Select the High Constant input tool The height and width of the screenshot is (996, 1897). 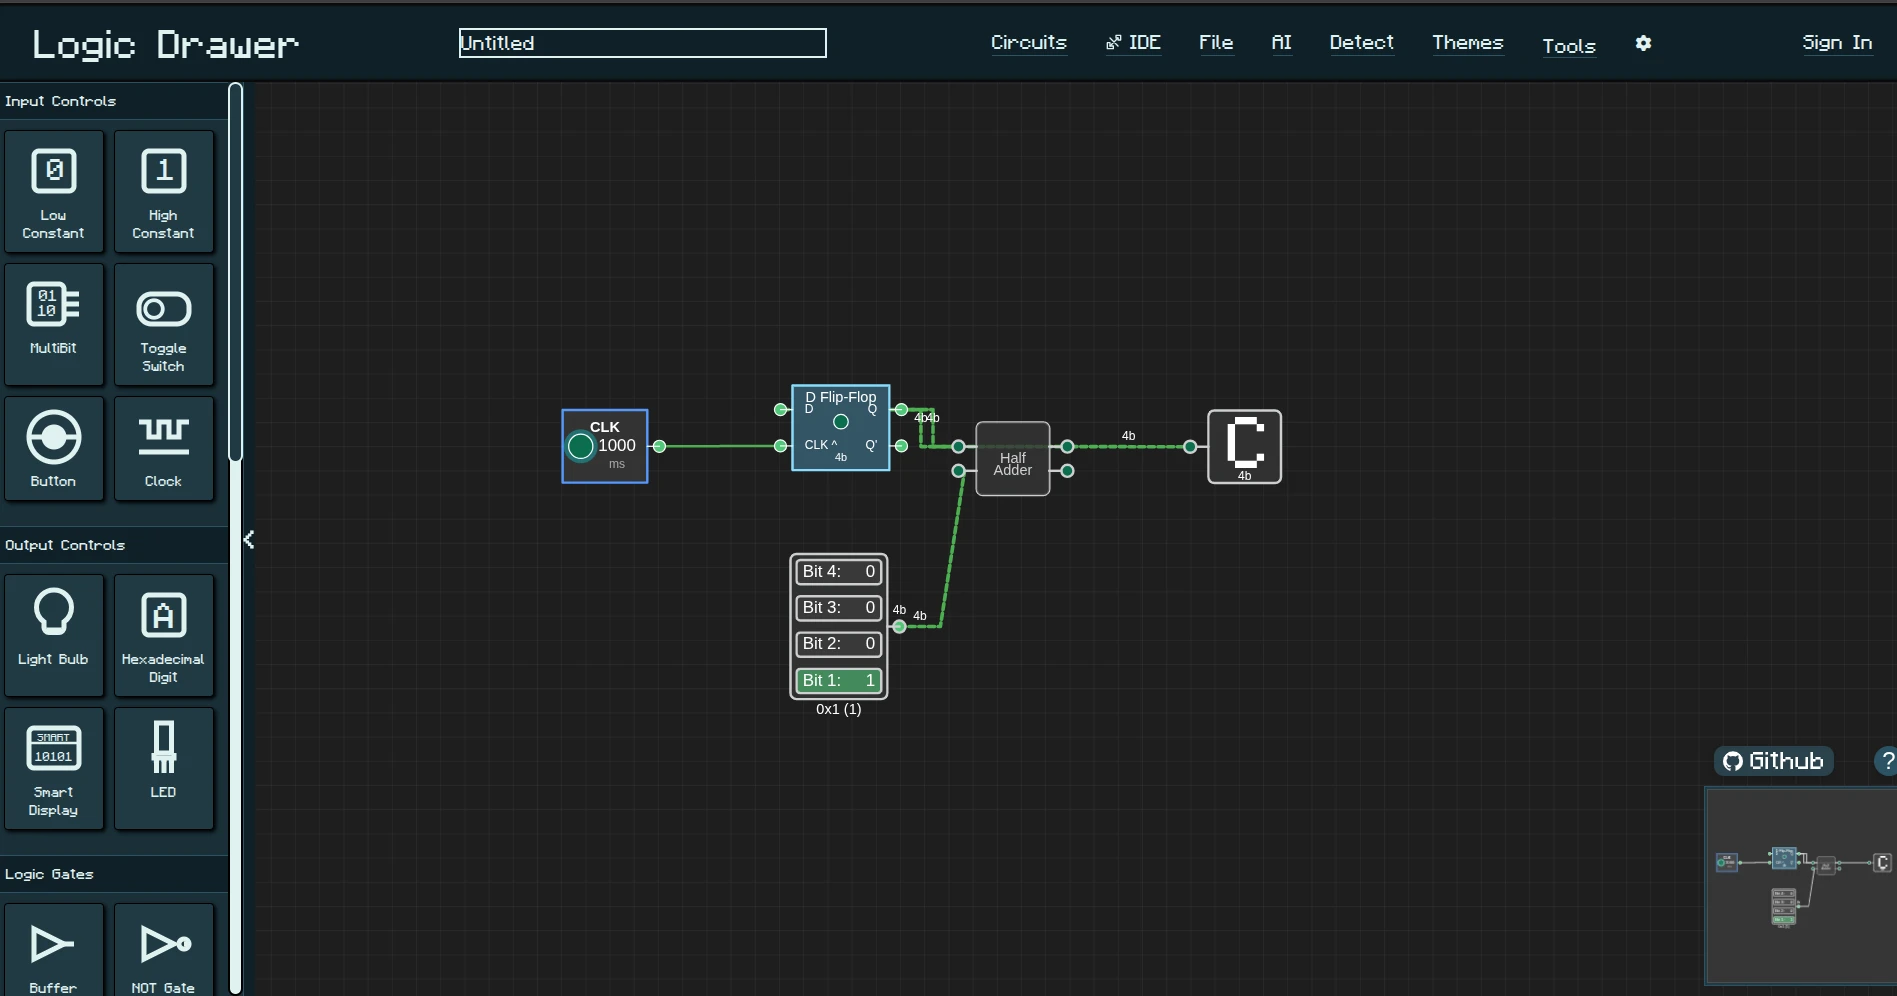coord(163,191)
